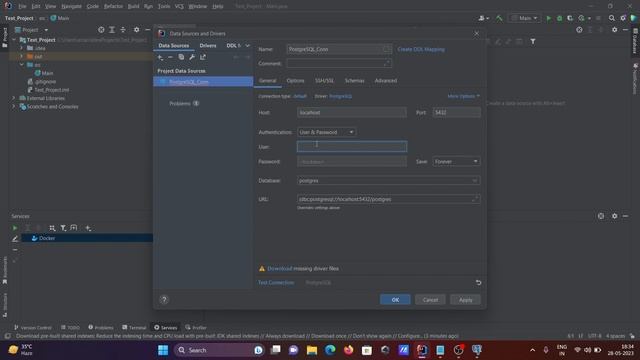Screen dimensions: 640x360
Task: Click select opened file target icon in Project panel
Action: [x=101, y=30]
